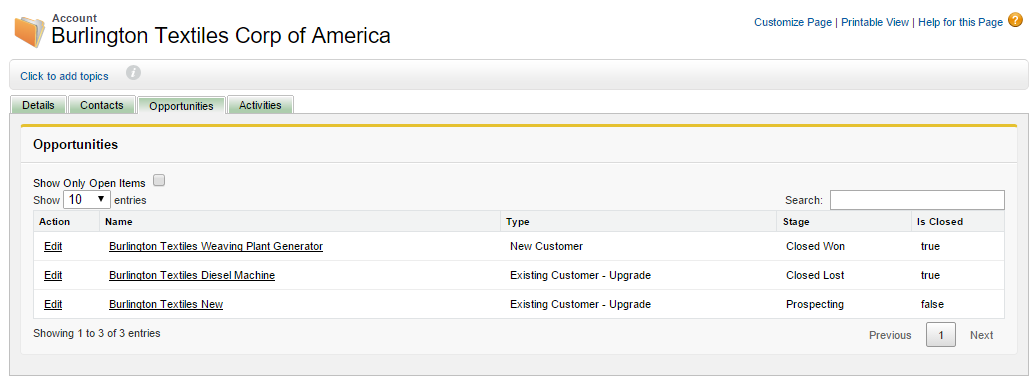Go to the Next page
The height and width of the screenshot is (380, 1032).
point(981,335)
